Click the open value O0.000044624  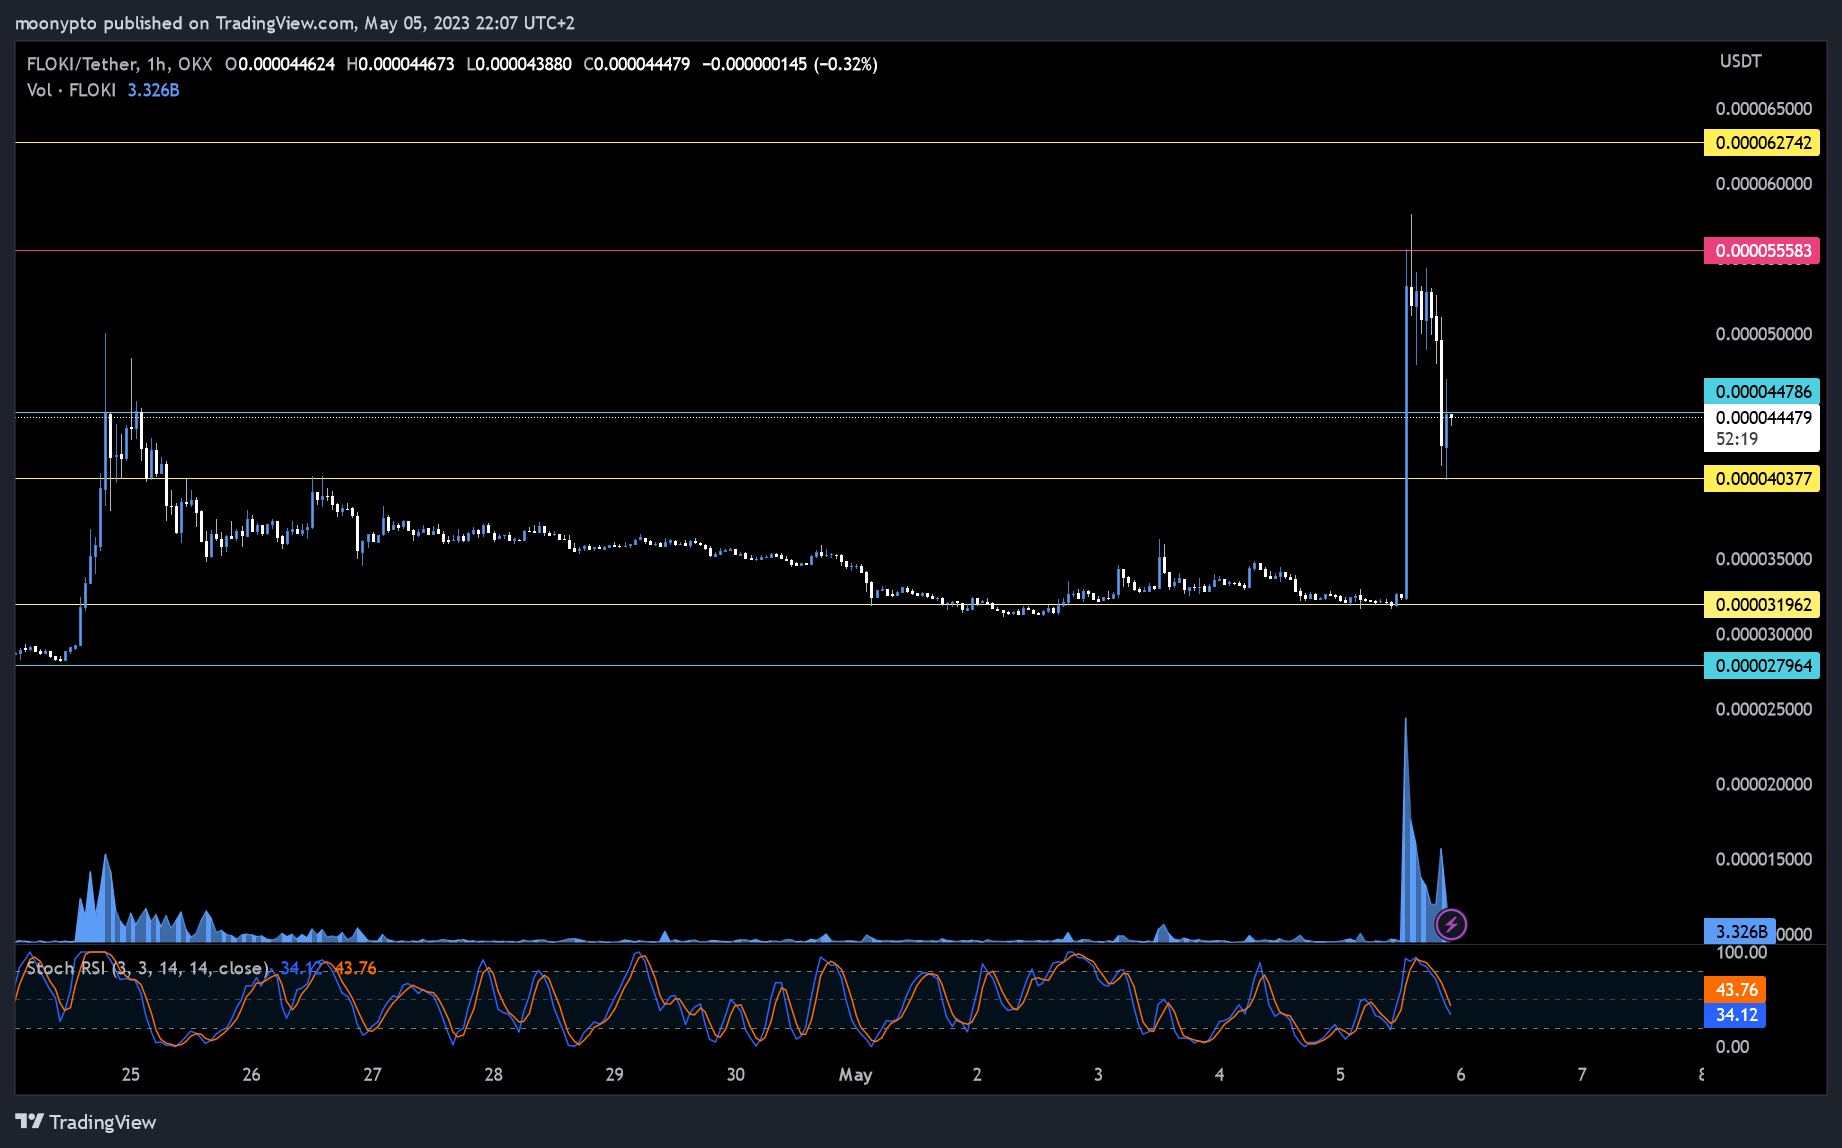(x=280, y=64)
